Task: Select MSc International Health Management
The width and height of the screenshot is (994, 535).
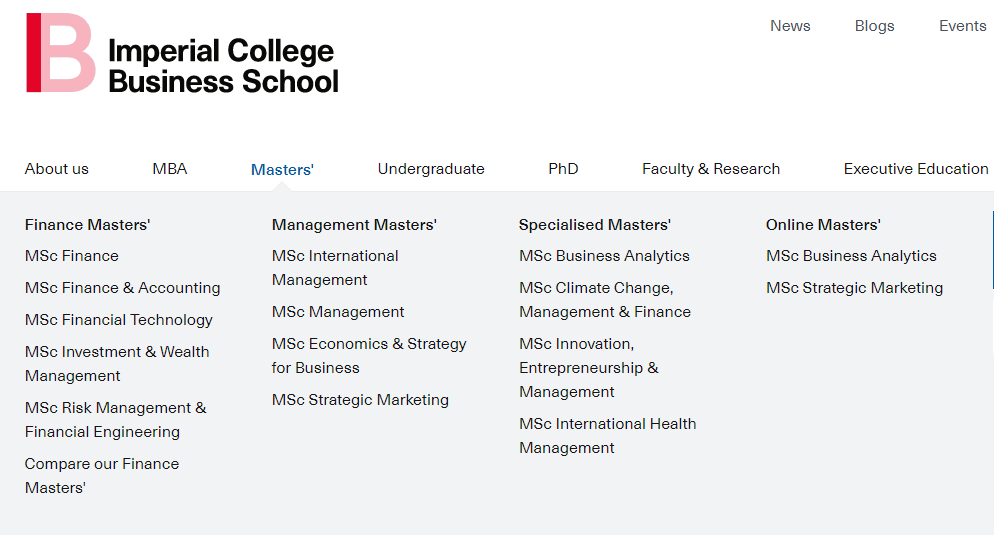Action: coord(607,435)
